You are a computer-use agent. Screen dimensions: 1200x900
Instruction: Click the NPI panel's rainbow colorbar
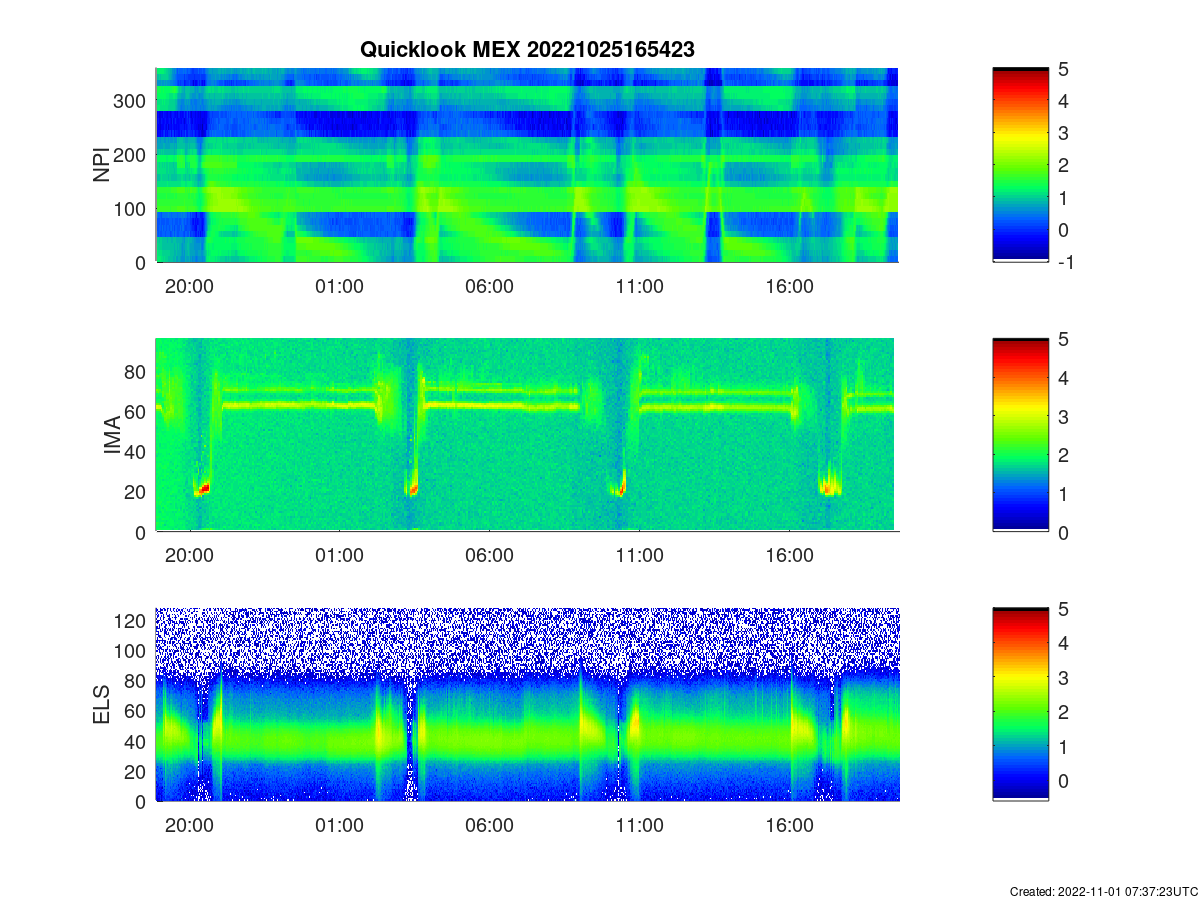(1020, 165)
